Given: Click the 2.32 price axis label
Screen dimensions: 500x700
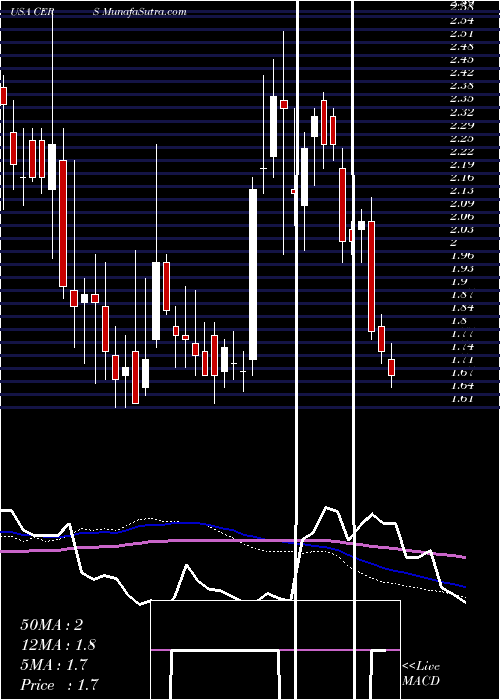Looking at the screenshot, I should pos(462,112).
